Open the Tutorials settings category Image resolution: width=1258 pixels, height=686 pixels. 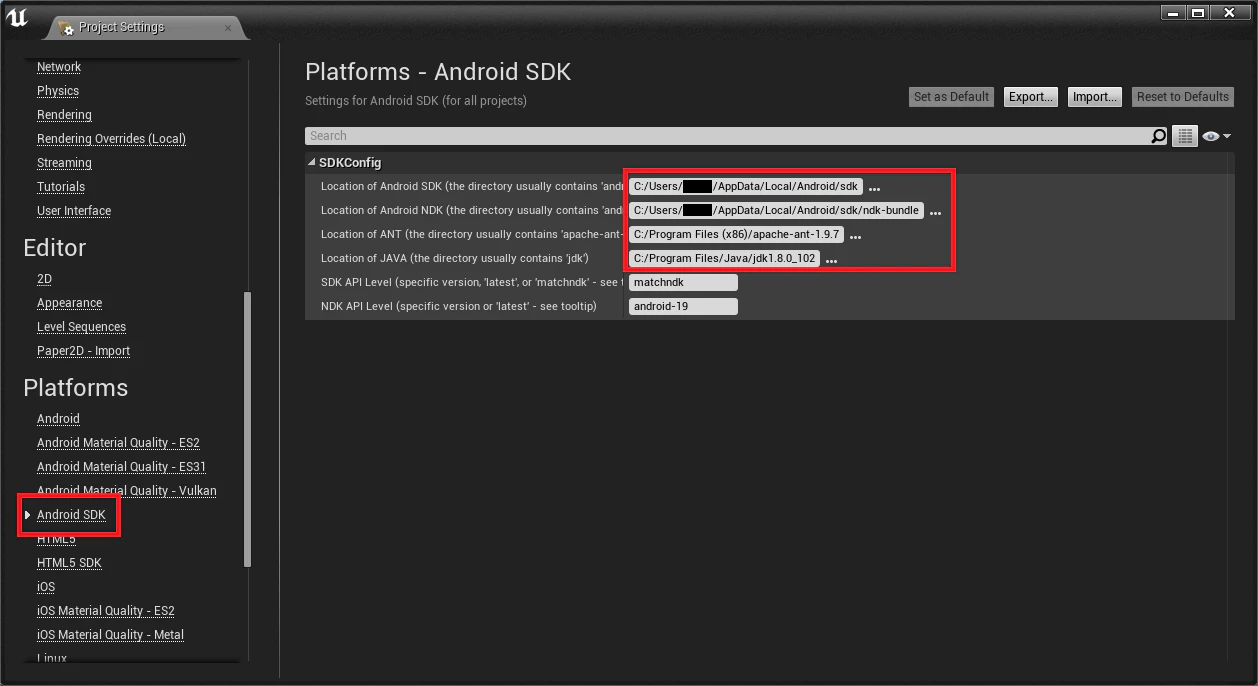click(x=61, y=187)
